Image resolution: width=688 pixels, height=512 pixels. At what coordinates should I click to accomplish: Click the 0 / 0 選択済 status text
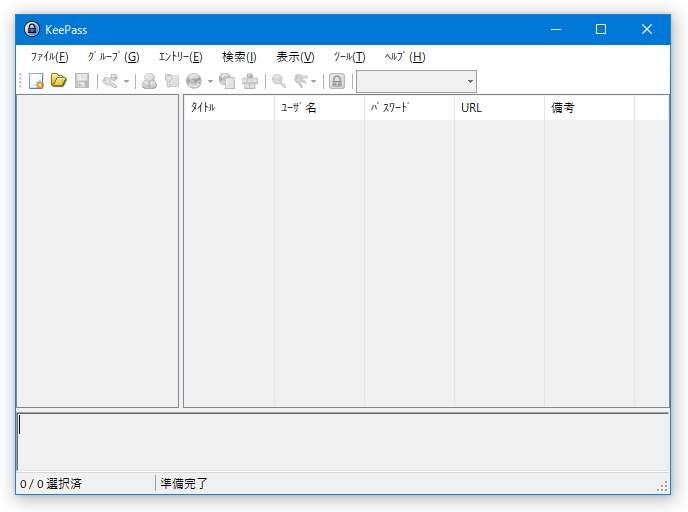(51, 483)
